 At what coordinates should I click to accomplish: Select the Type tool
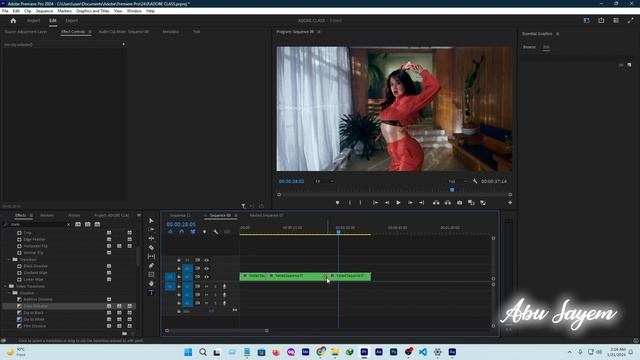(x=151, y=292)
